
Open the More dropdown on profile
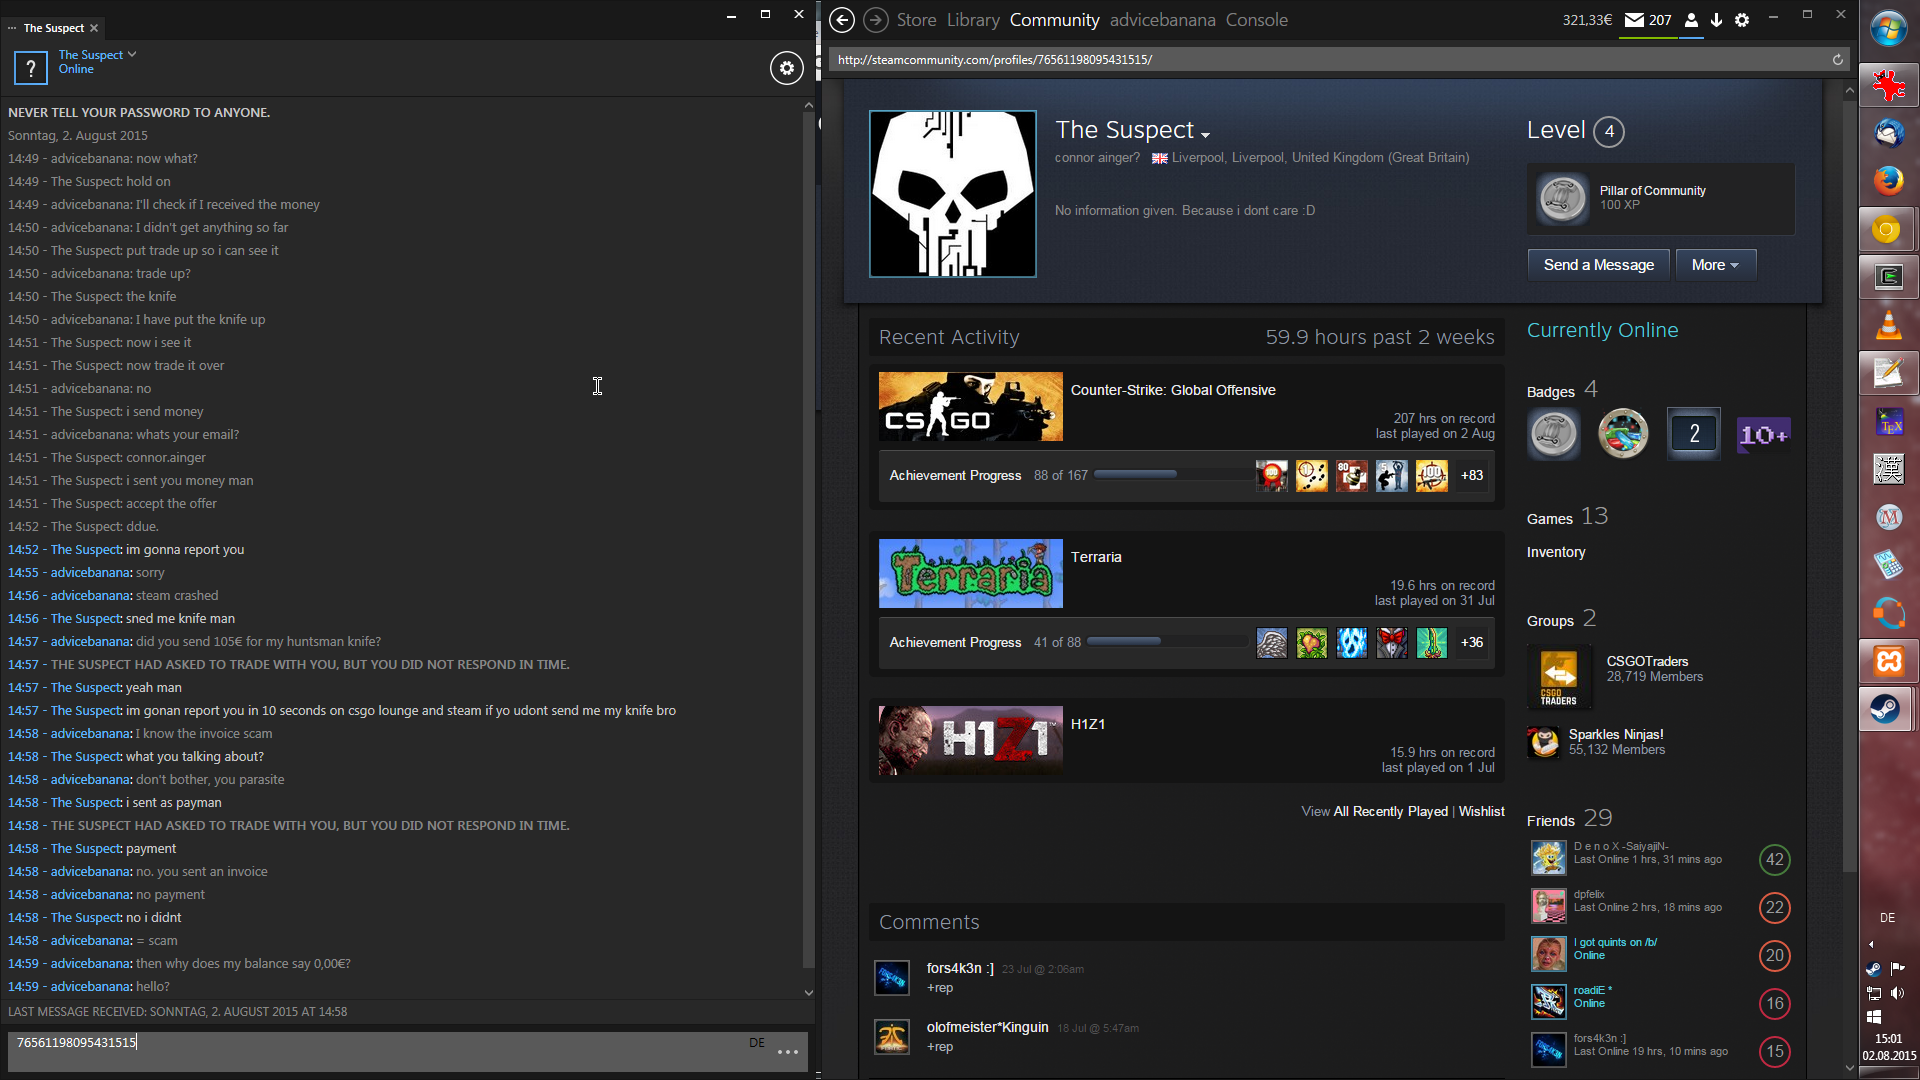pos(1715,265)
